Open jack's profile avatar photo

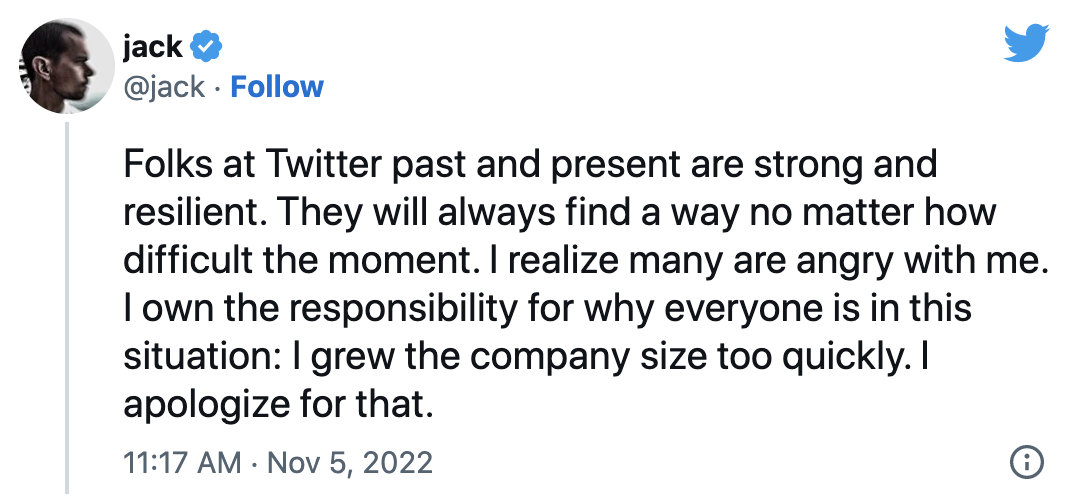click(68, 66)
